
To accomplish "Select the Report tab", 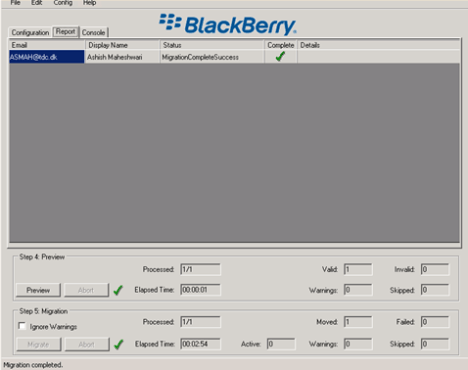I will click(x=65, y=32).
